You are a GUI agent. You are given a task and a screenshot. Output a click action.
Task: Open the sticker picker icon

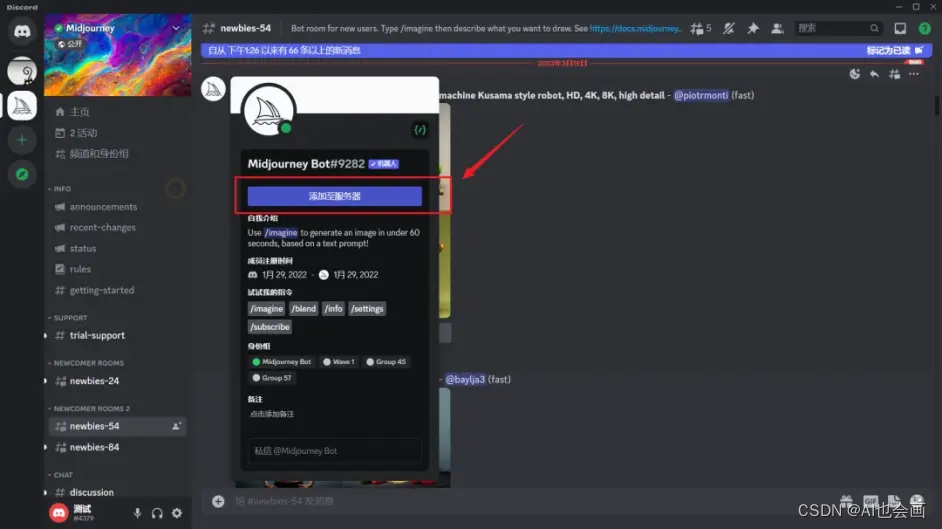click(894, 501)
